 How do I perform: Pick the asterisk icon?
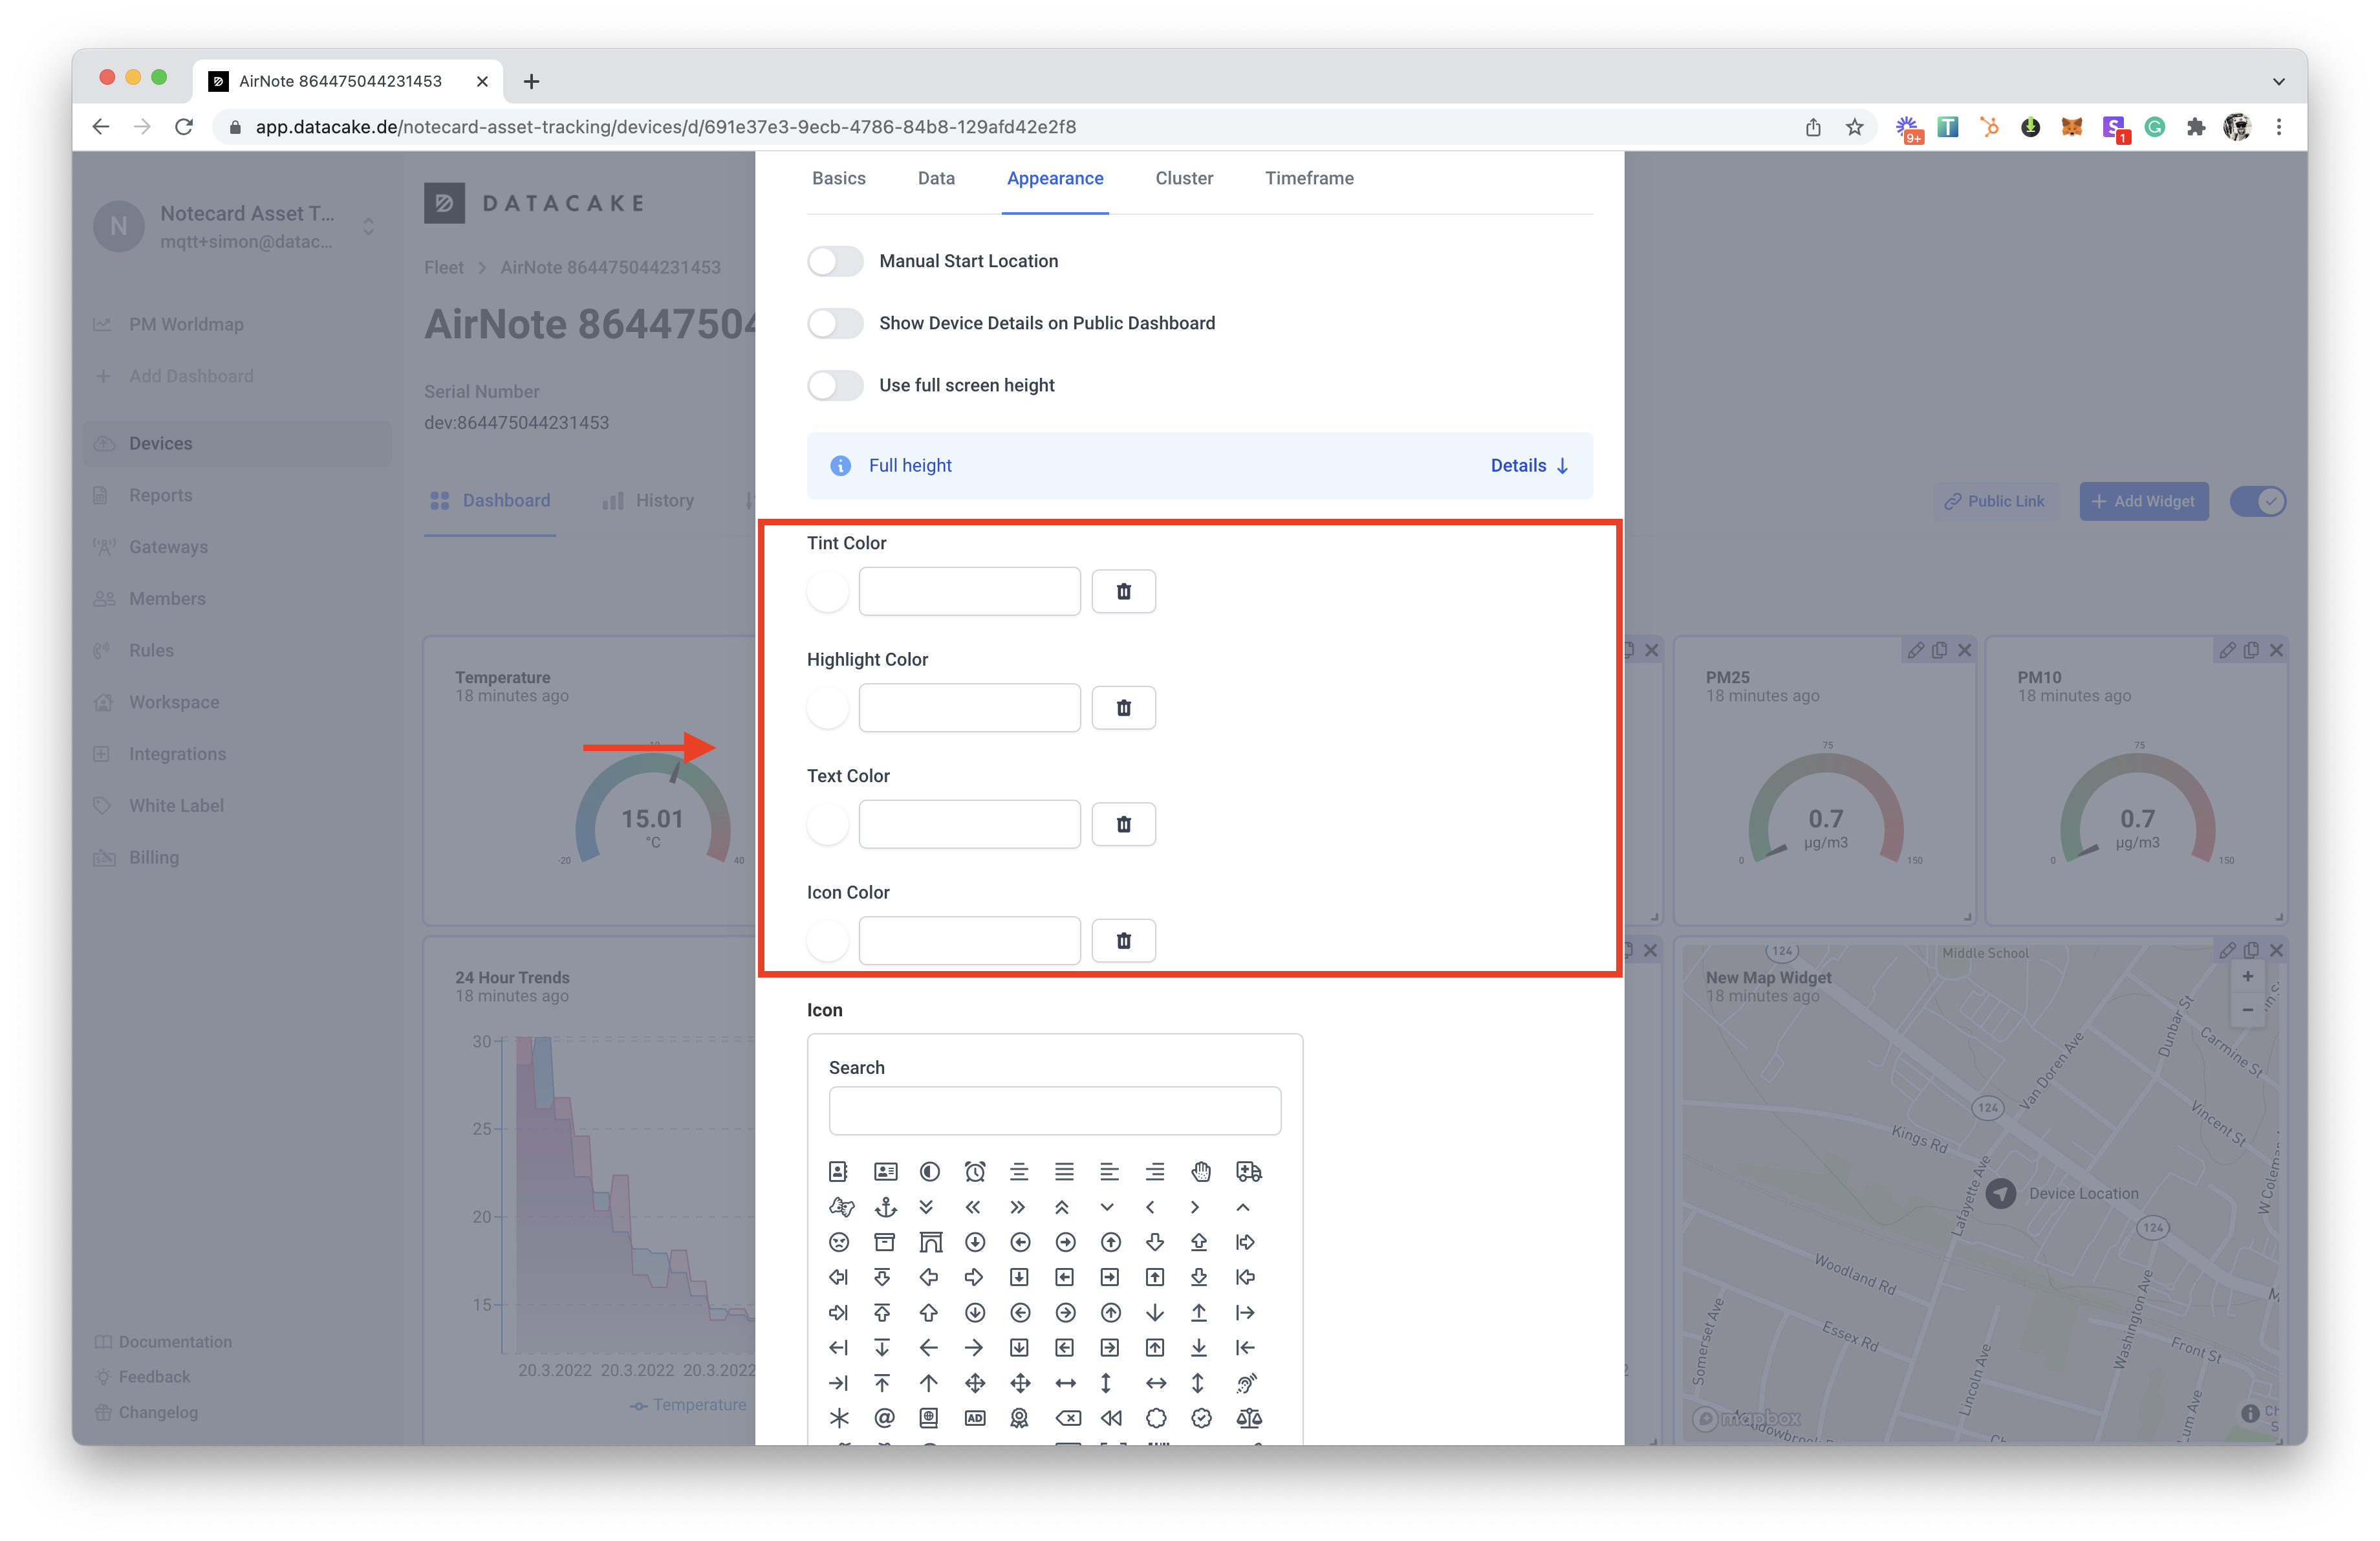(838, 1418)
